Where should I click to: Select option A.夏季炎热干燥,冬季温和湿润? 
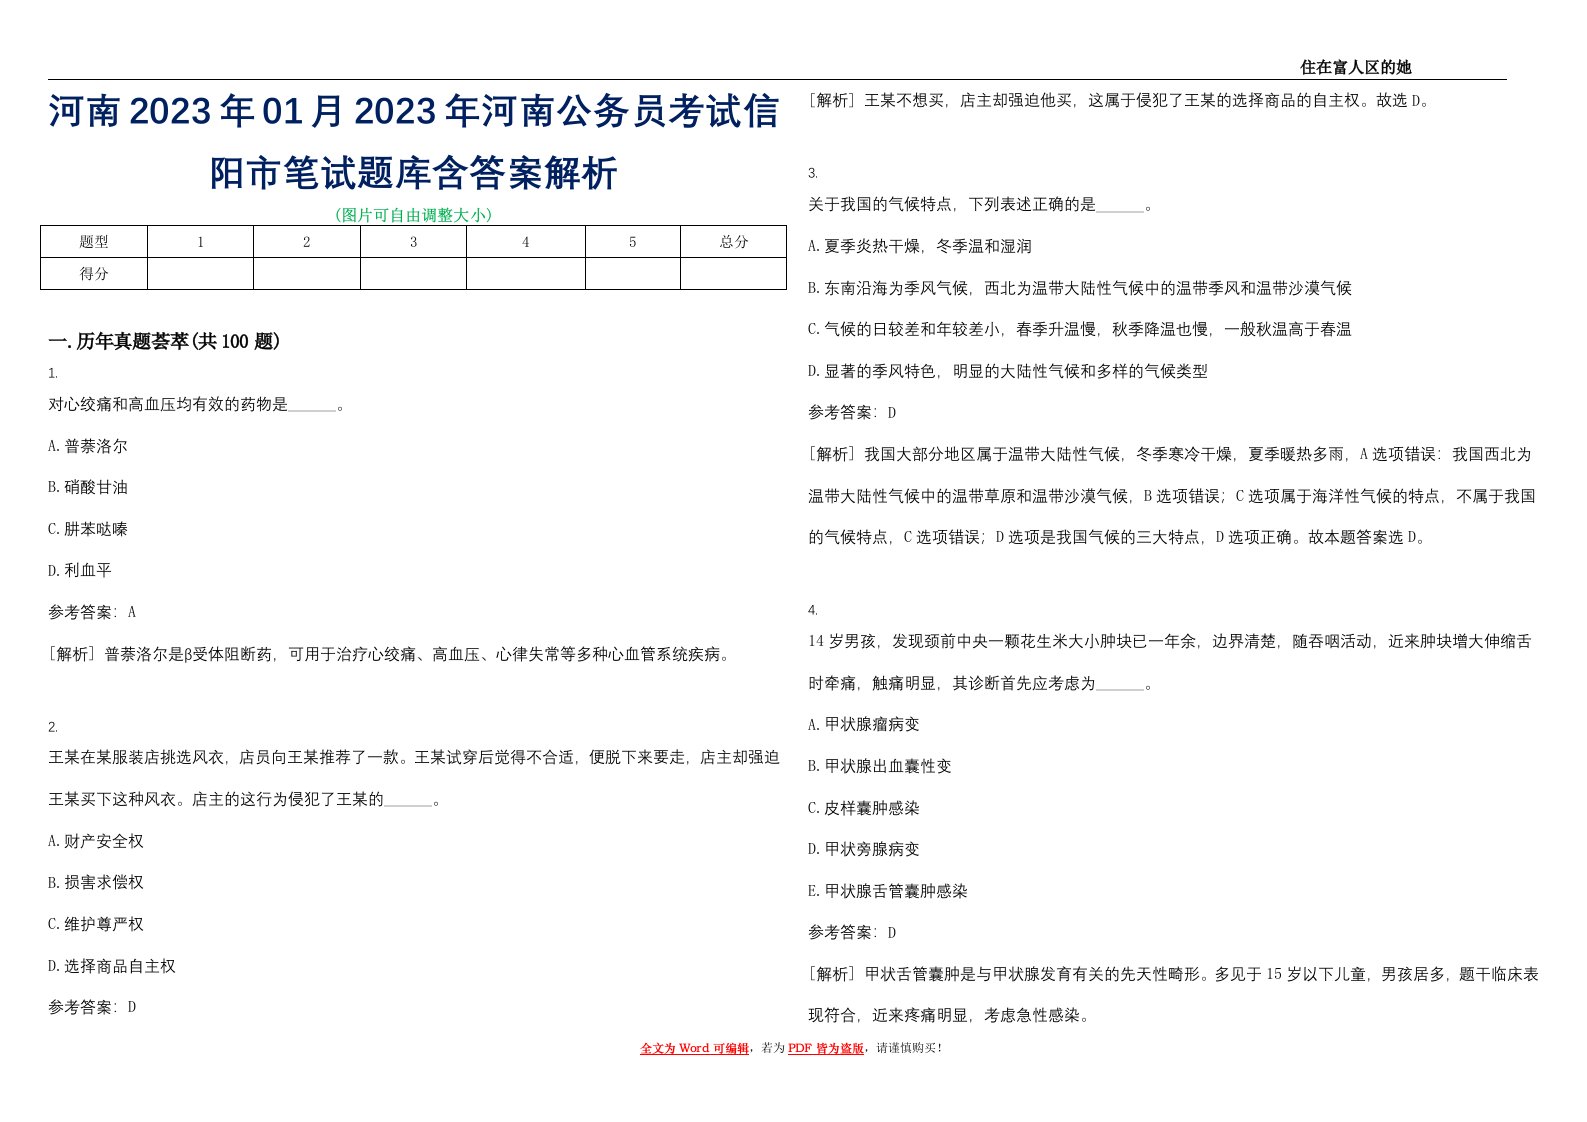[920, 247]
